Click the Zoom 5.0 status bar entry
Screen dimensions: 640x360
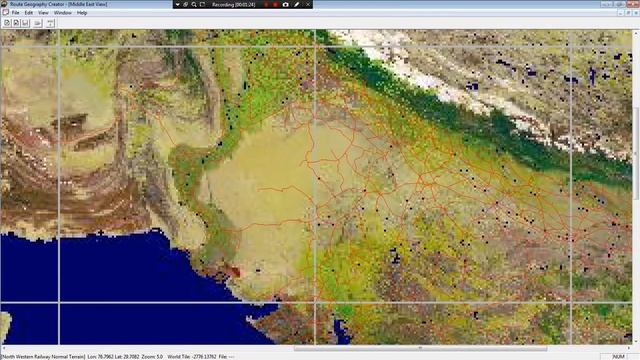pyautogui.click(x=152, y=357)
